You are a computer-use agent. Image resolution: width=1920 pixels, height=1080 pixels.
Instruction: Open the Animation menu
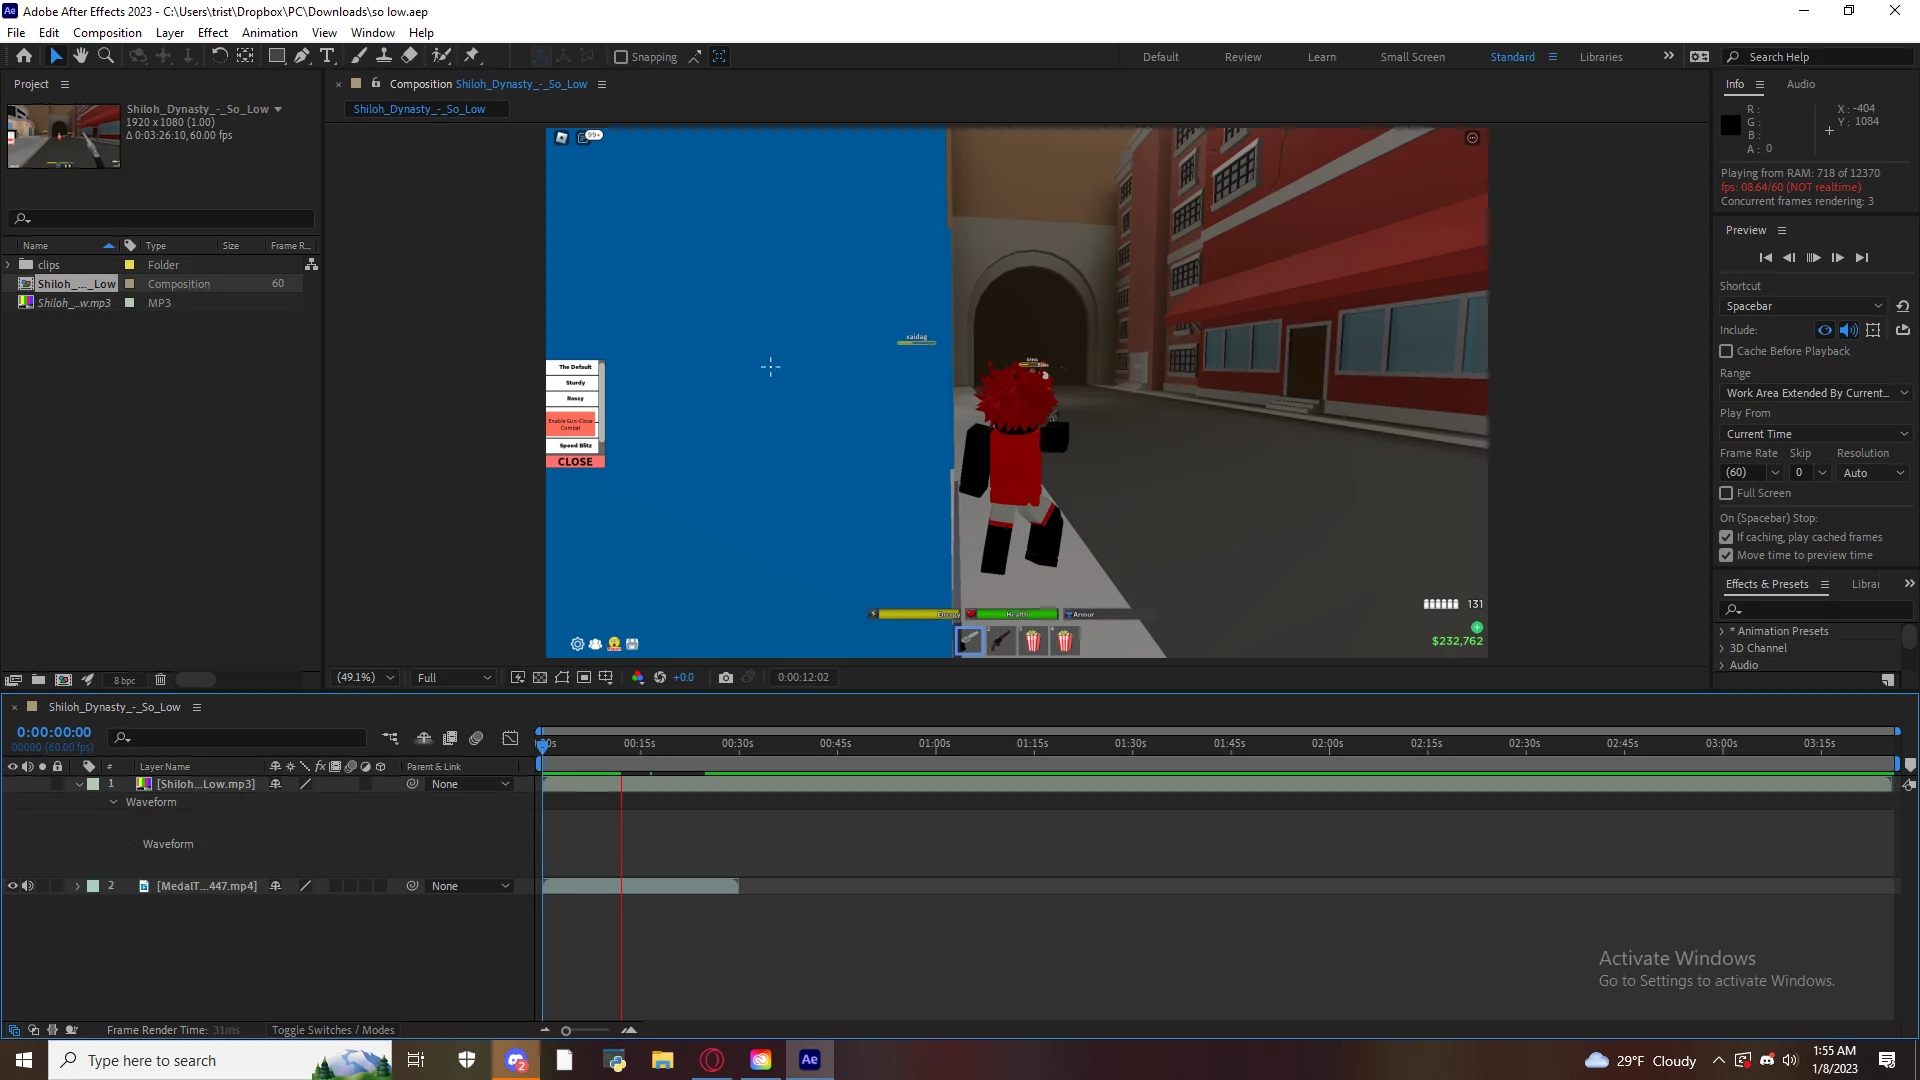pyautogui.click(x=269, y=32)
